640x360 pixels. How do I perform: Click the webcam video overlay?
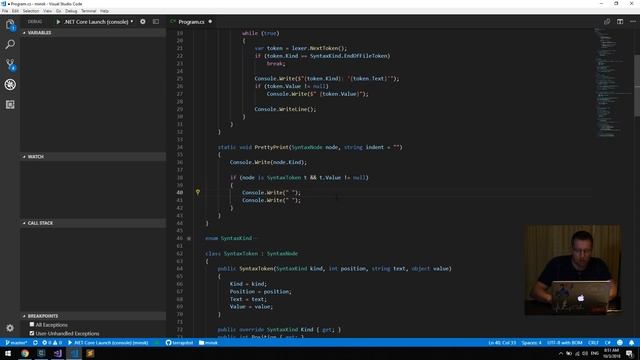(x=572, y=270)
